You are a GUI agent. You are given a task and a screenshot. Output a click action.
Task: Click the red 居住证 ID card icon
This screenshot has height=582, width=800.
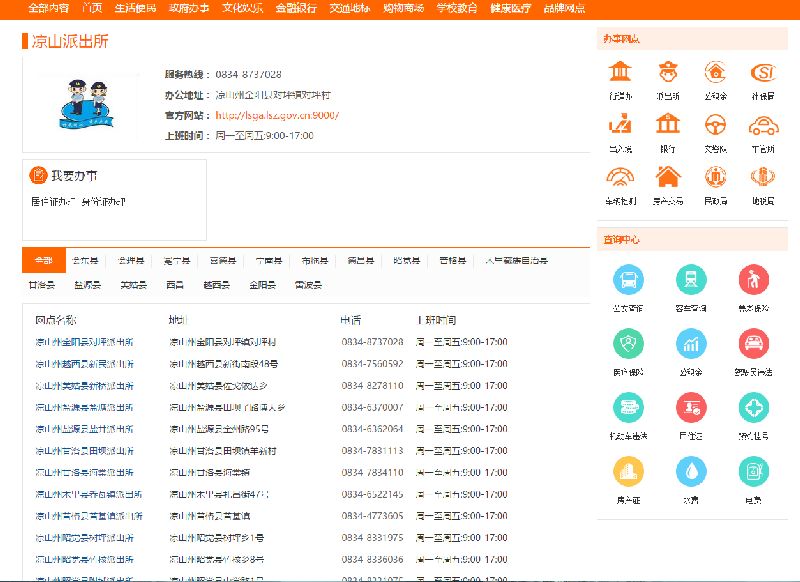click(x=691, y=408)
